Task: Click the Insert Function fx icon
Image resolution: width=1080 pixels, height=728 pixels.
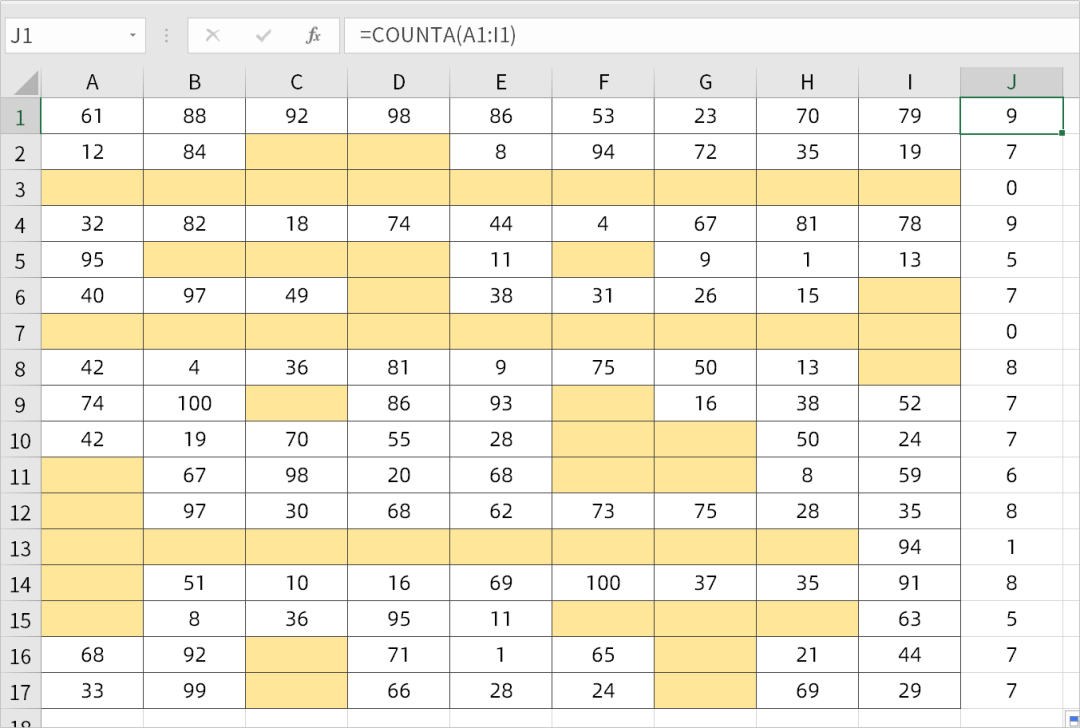Action: pyautogui.click(x=313, y=36)
